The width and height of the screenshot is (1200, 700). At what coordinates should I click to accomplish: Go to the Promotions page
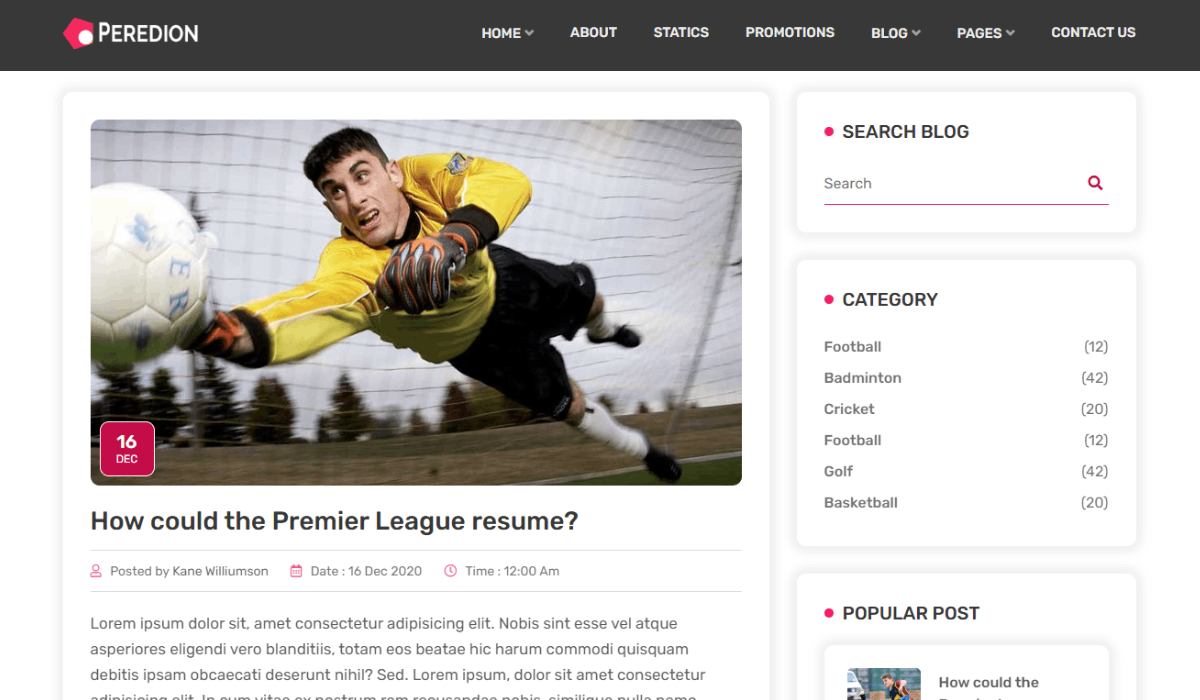coord(790,32)
